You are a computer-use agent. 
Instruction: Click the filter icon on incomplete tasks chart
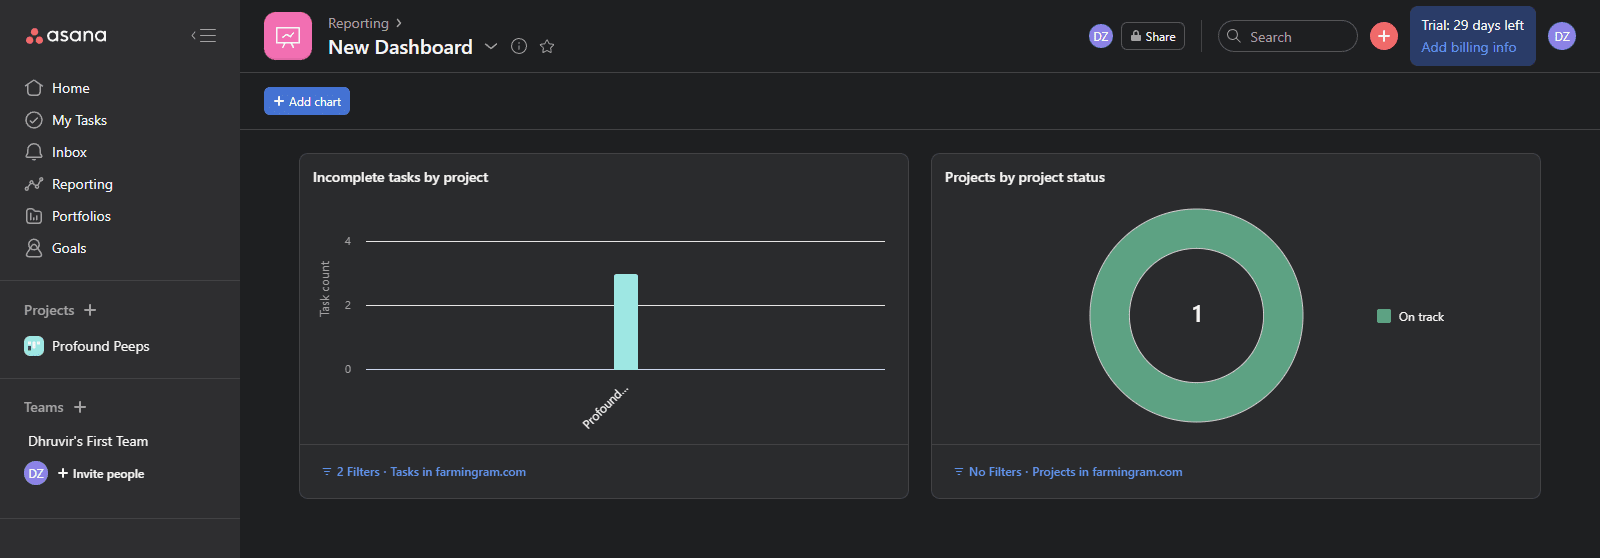point(327,472)
